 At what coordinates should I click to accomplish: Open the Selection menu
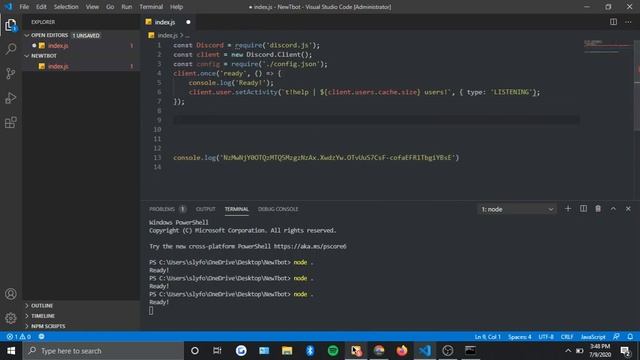66,7
